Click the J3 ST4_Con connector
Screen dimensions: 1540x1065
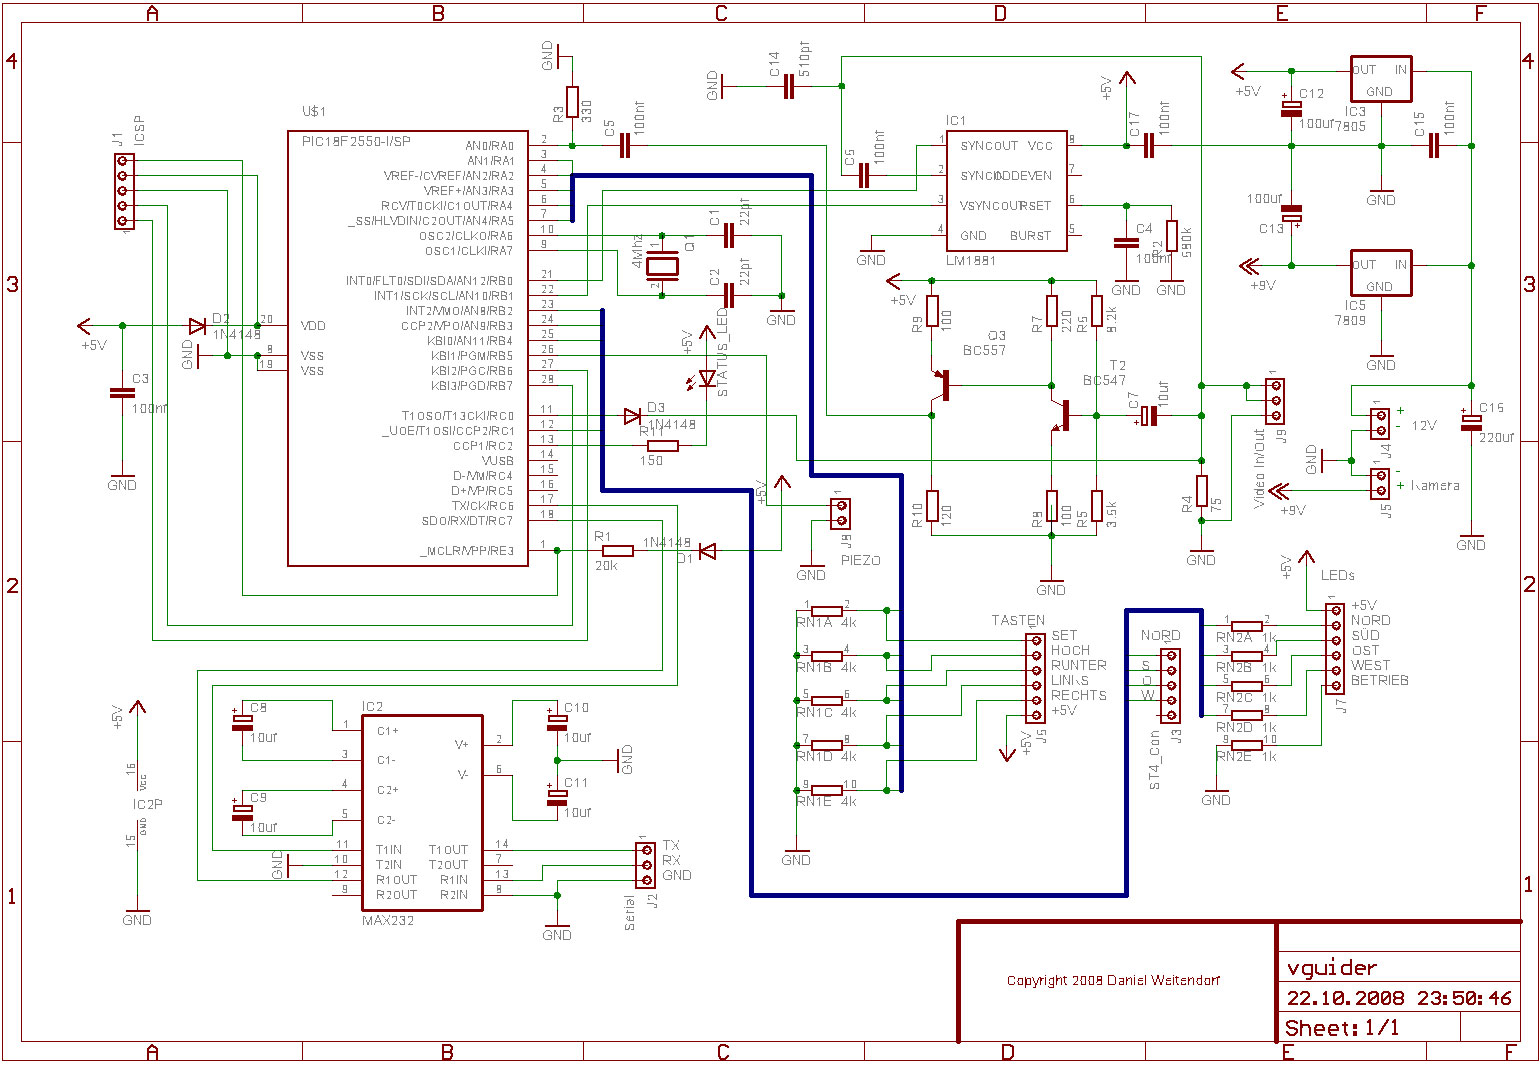(1170, 686)
